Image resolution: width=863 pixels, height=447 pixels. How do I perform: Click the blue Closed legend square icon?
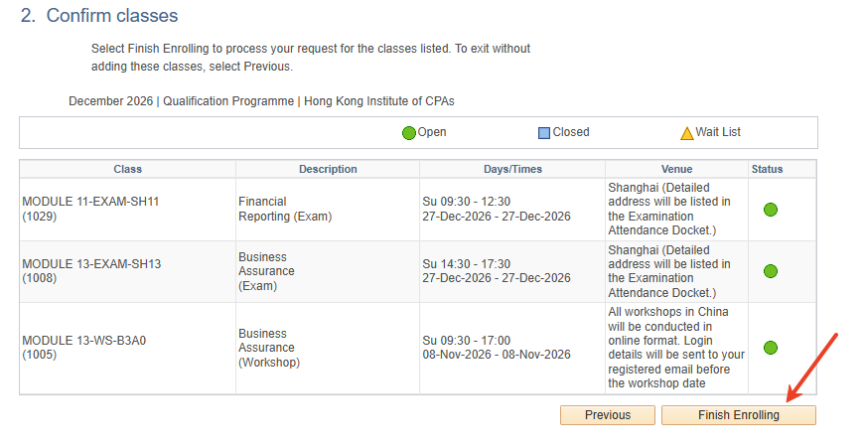tap(544, 133)
